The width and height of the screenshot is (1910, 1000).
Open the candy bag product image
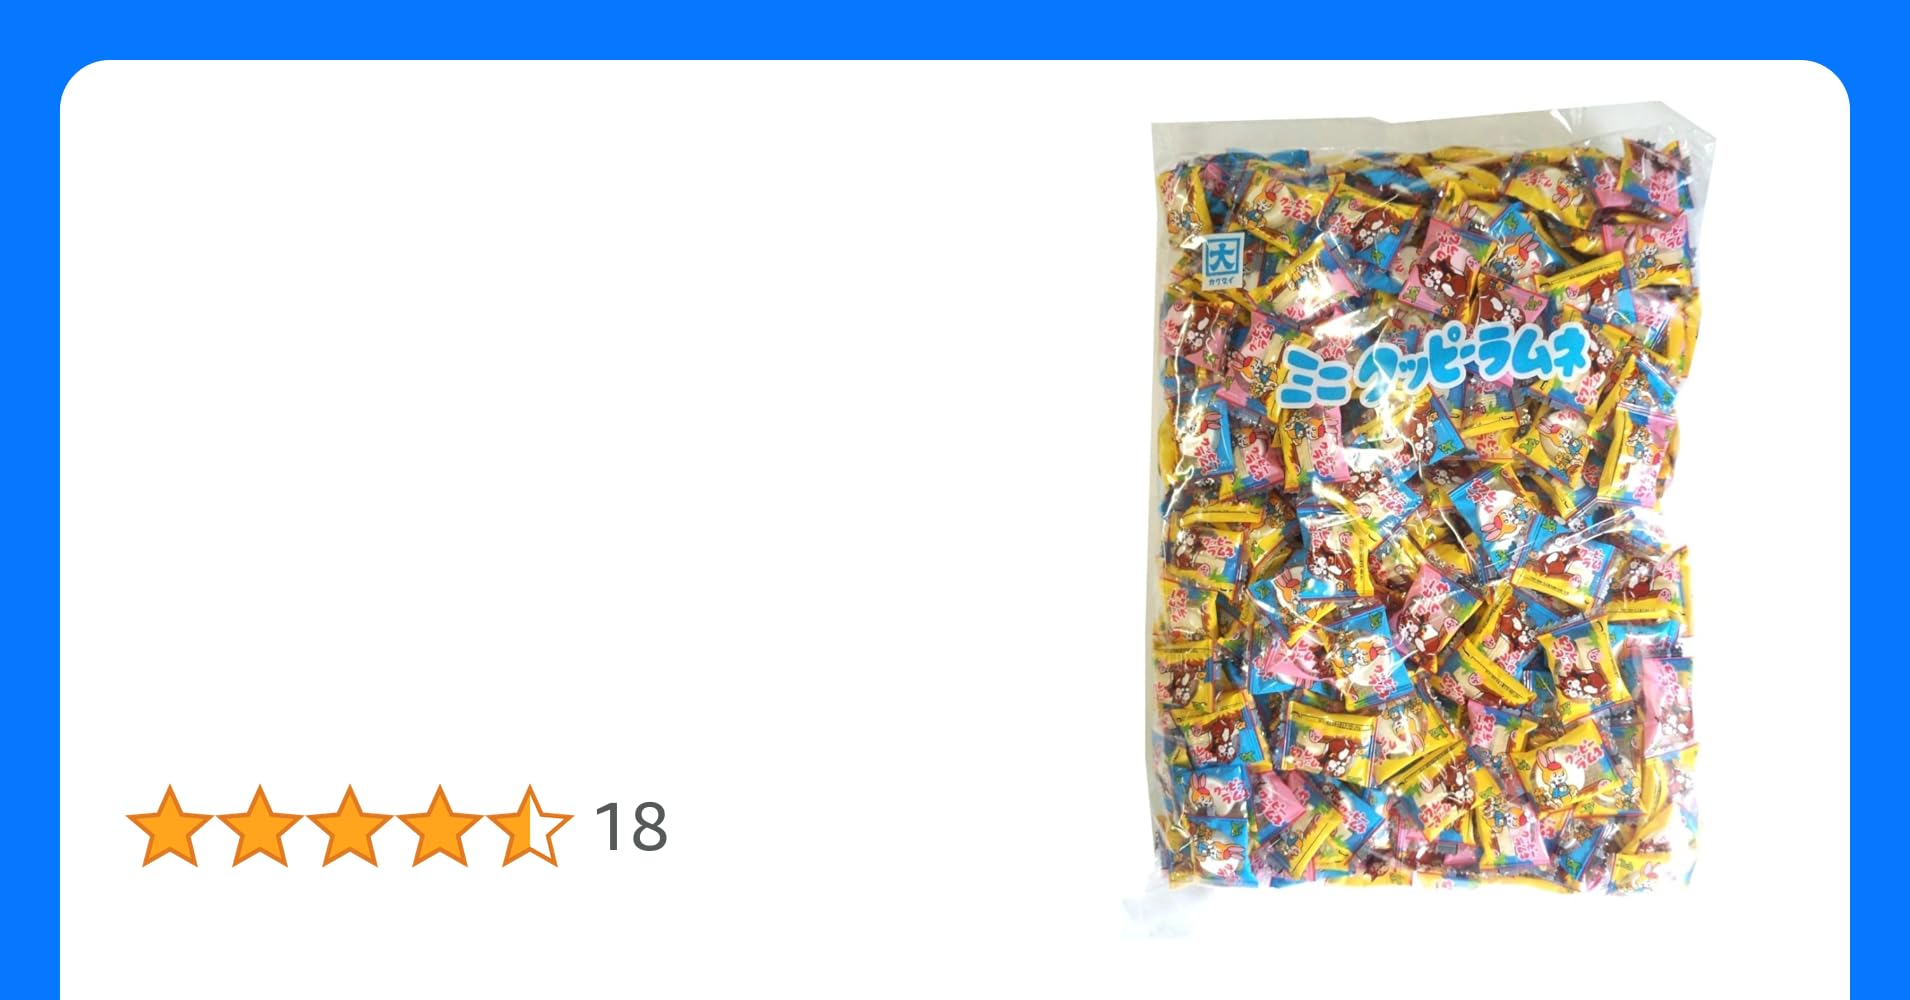pos(1430,520)
